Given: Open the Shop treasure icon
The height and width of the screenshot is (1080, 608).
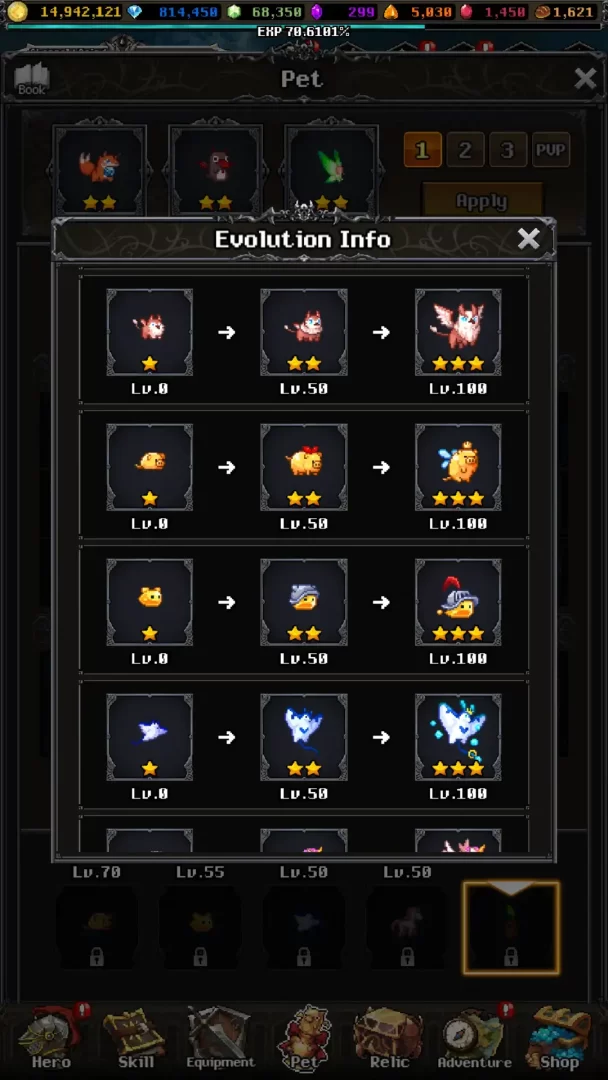Looking at the screenshot, I should click(559, 1037).
